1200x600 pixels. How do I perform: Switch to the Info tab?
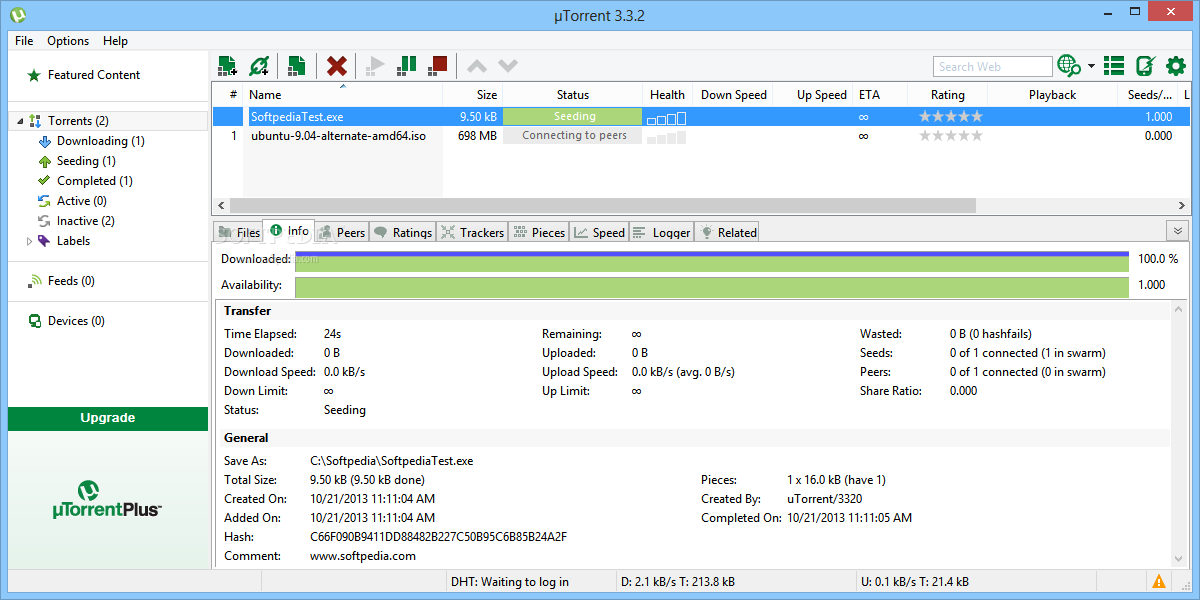(x=289, y=231)
